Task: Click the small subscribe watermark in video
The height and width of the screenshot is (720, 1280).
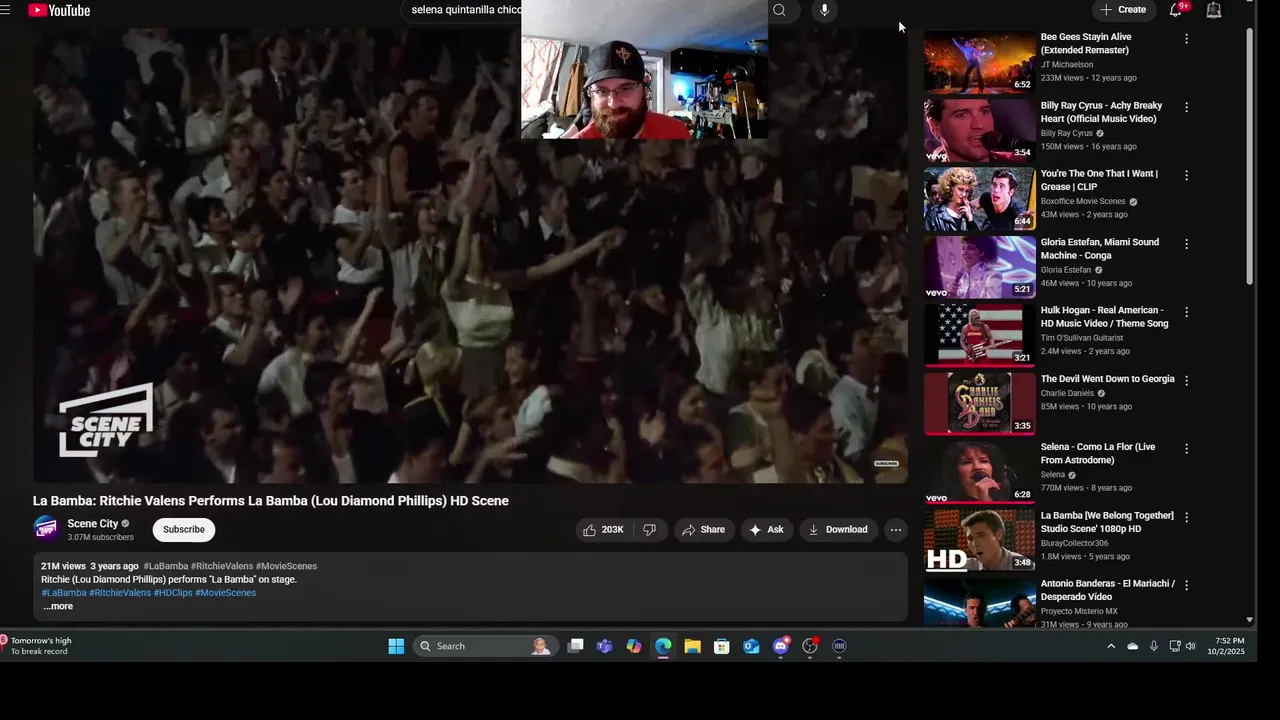Action: coord(886,463)
